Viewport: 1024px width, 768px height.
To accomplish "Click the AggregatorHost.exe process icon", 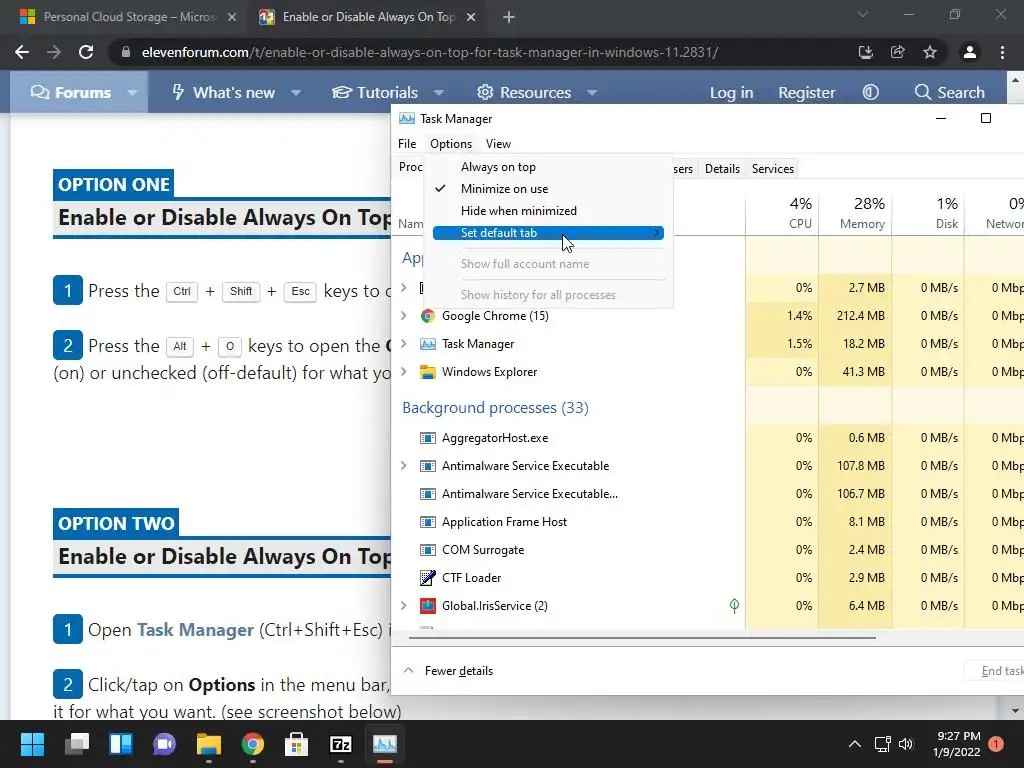I will pos(428,438).
